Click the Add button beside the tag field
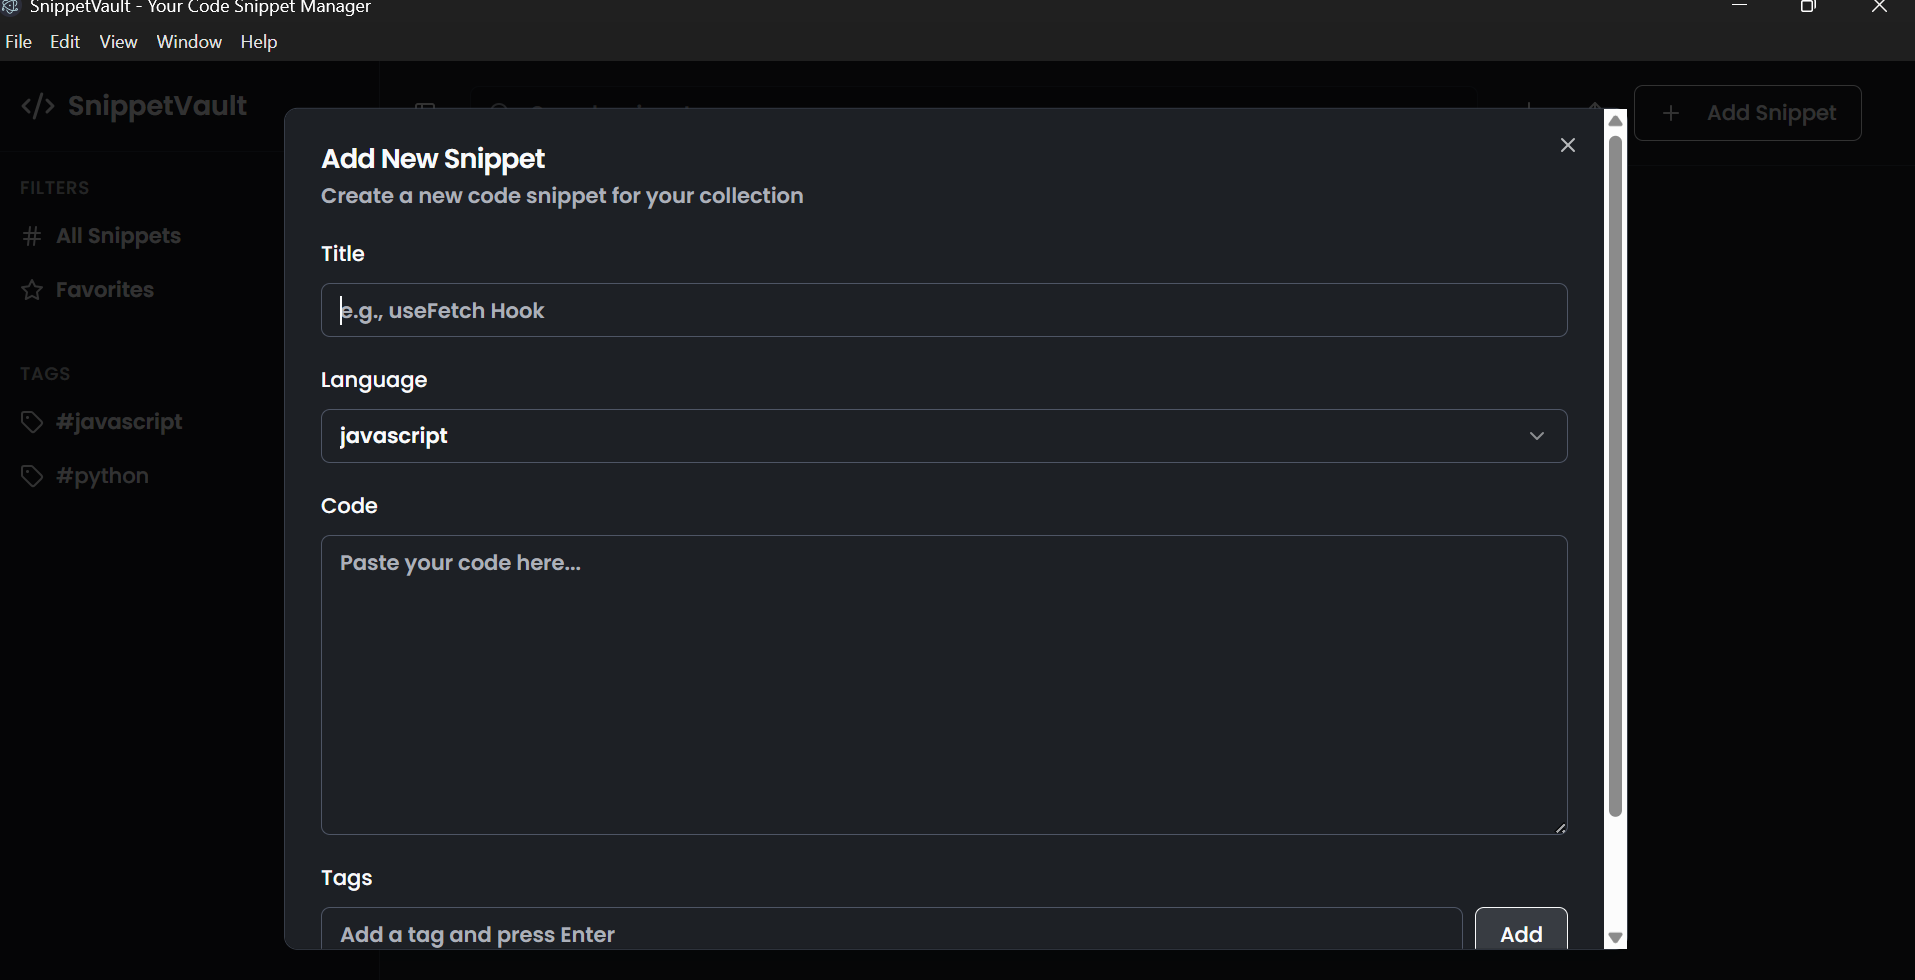The height and width of the screenshot is (980, 1915). 1520,933
